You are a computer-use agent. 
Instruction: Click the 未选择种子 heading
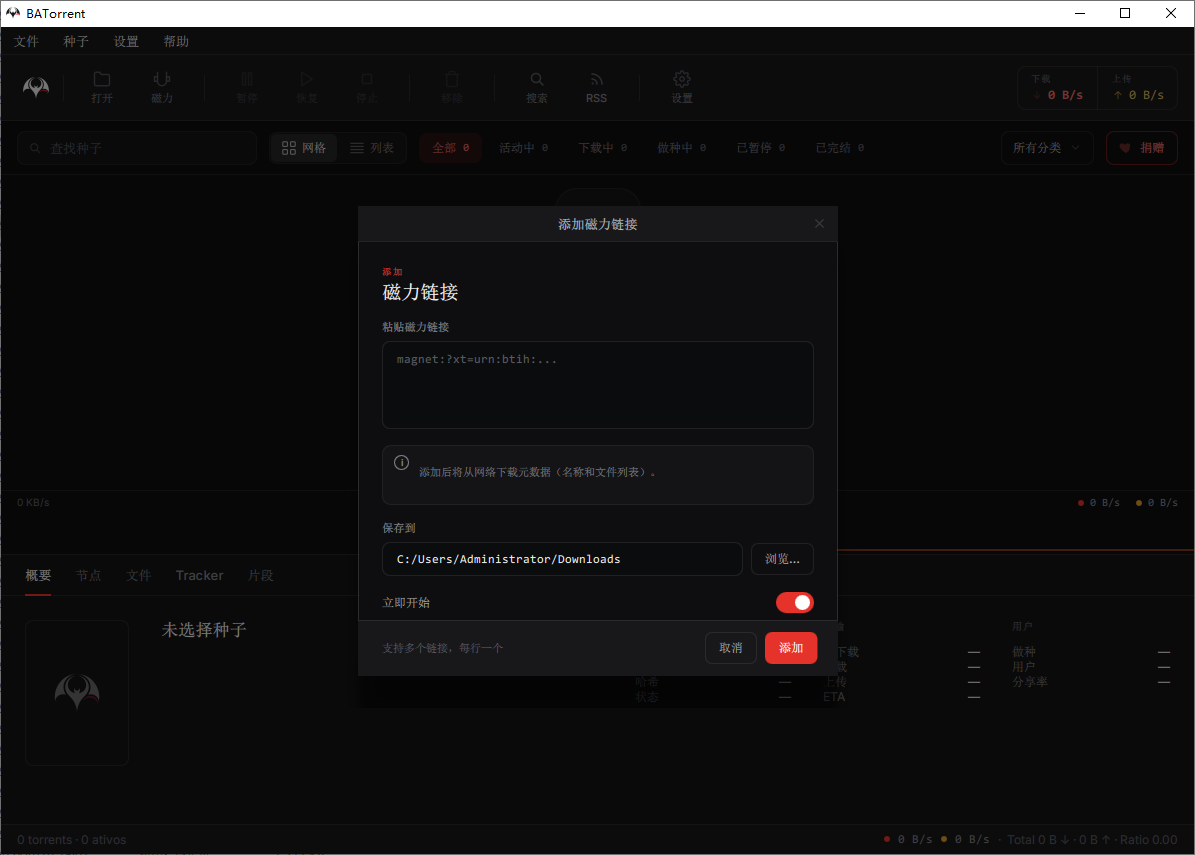click(x=204, y=630)
